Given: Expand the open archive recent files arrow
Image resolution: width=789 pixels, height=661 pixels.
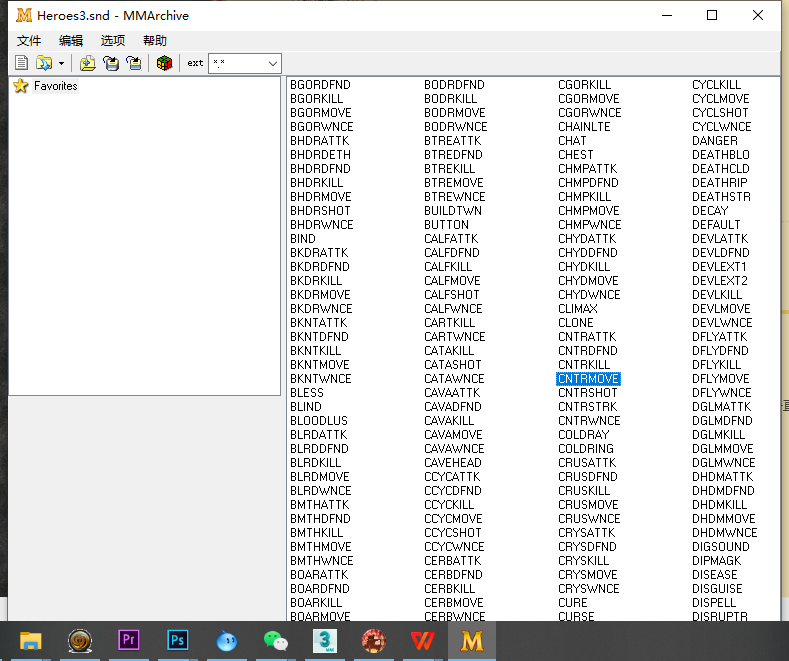Looking at the screenshot, I should click(61, 63).
